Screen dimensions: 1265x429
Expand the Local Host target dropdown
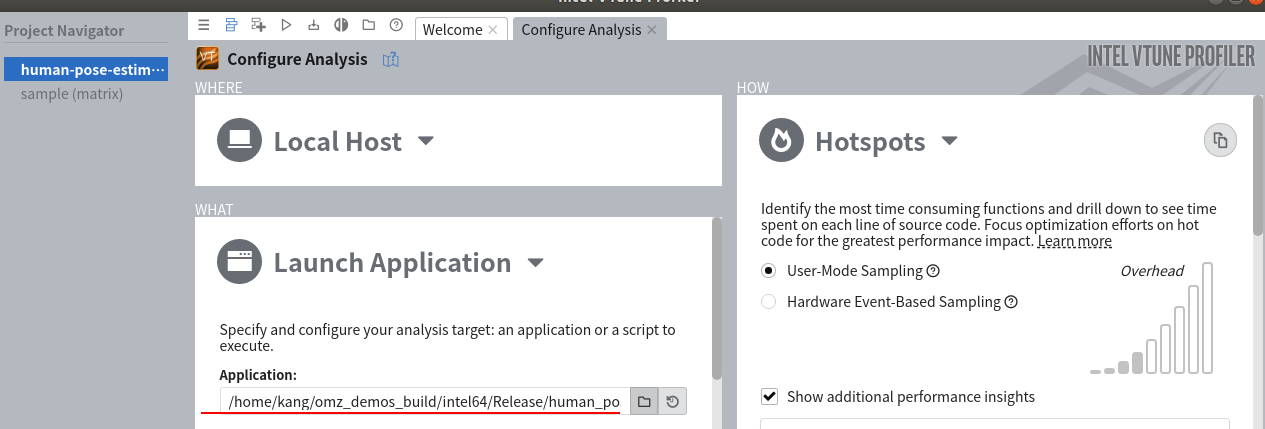[426, 141]
